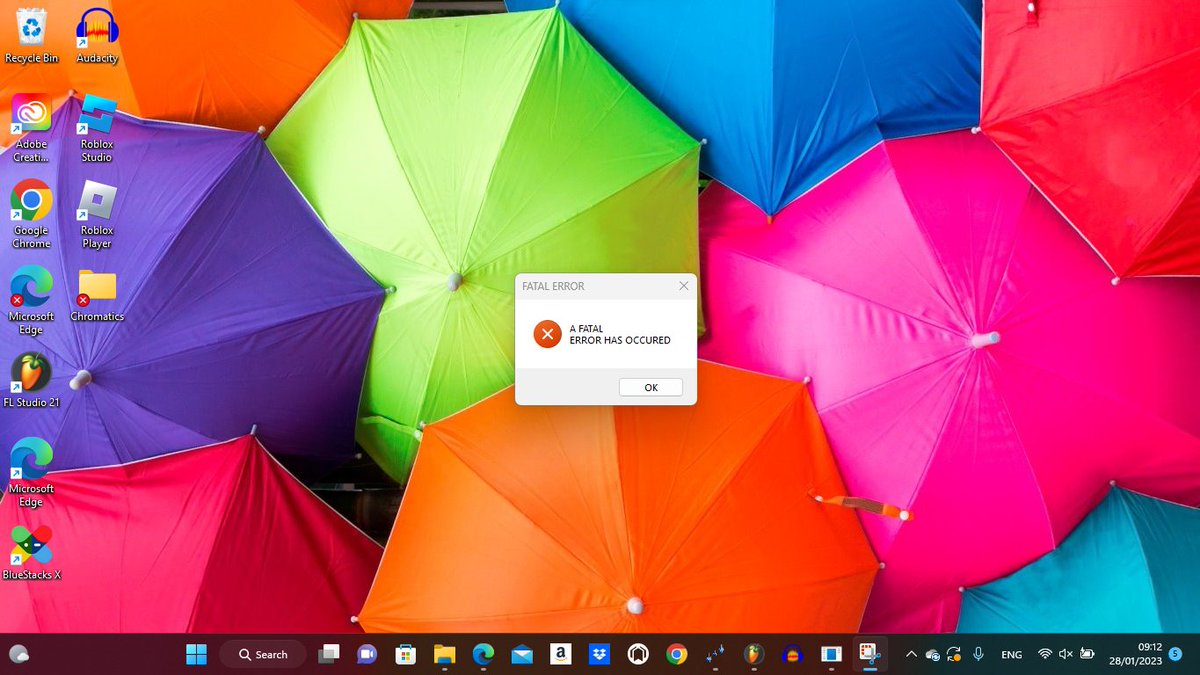
Task: Open Task View from the taskbar
Action: [328, 654]
